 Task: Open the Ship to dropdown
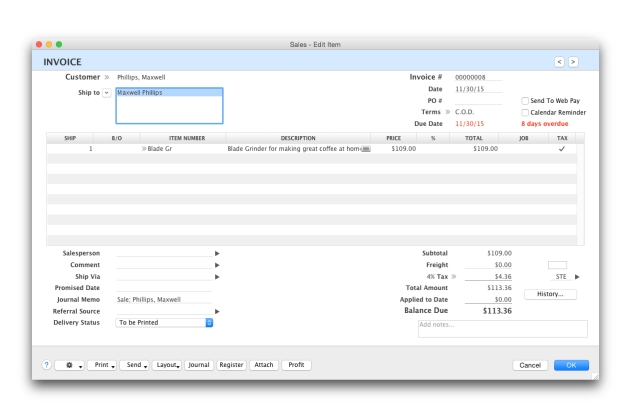[106, 93]
